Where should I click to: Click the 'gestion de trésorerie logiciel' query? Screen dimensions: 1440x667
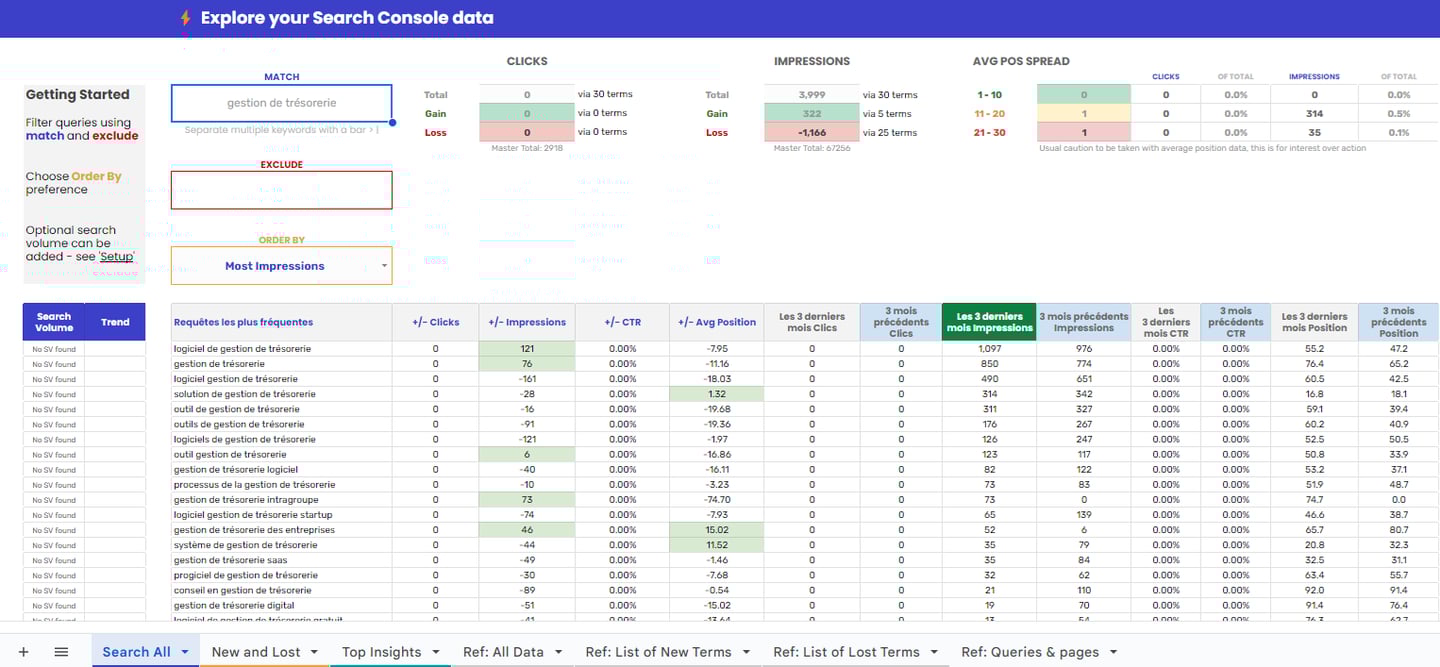tap(236, 469)
